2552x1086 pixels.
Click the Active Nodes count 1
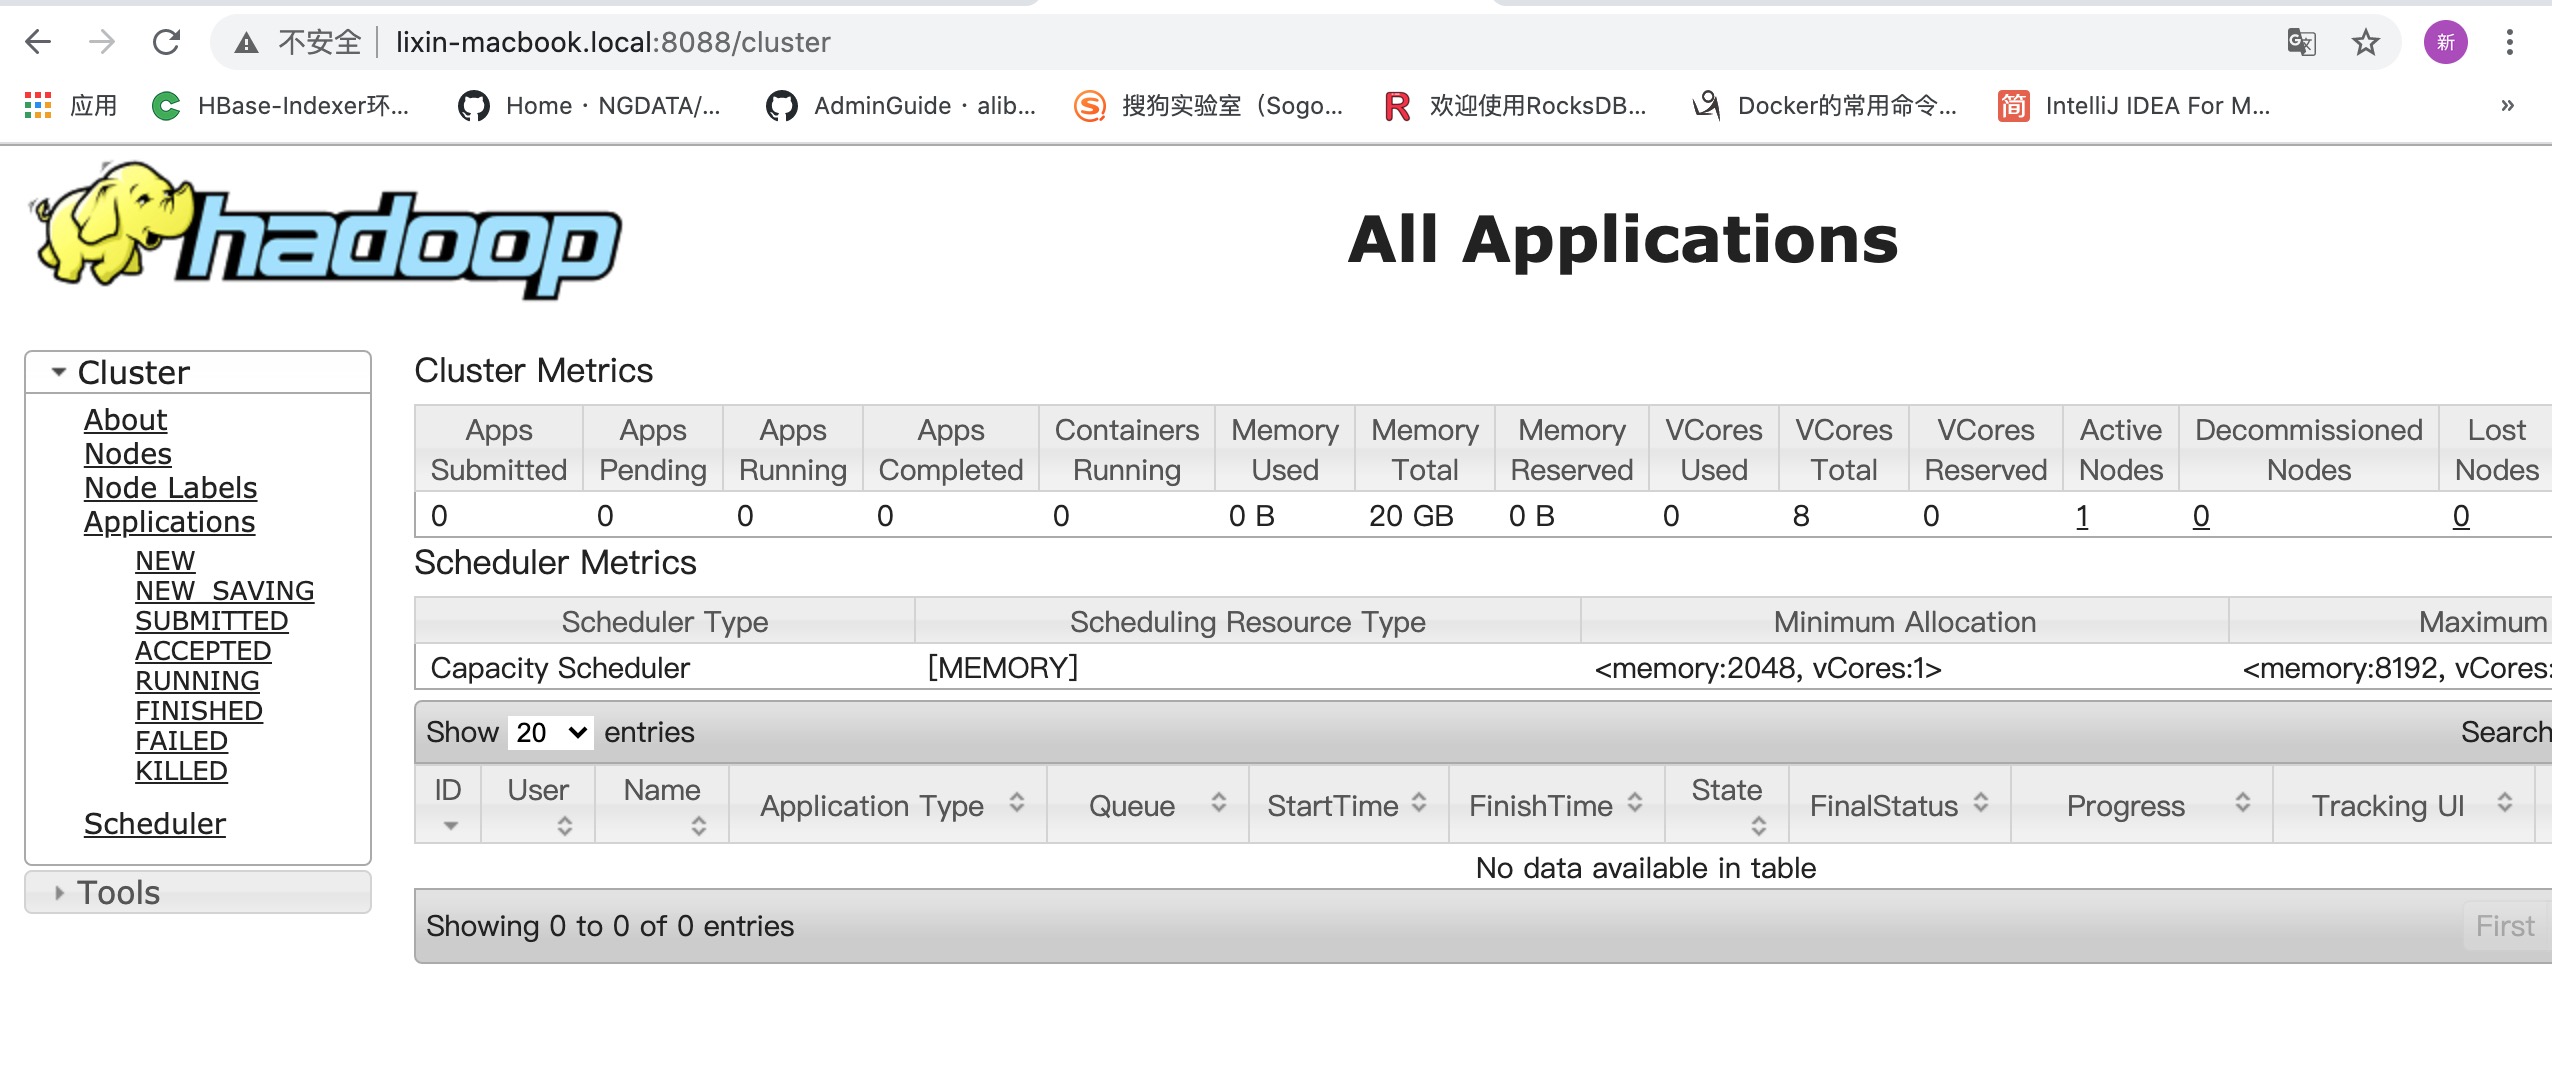click(x=2082, y=516)
